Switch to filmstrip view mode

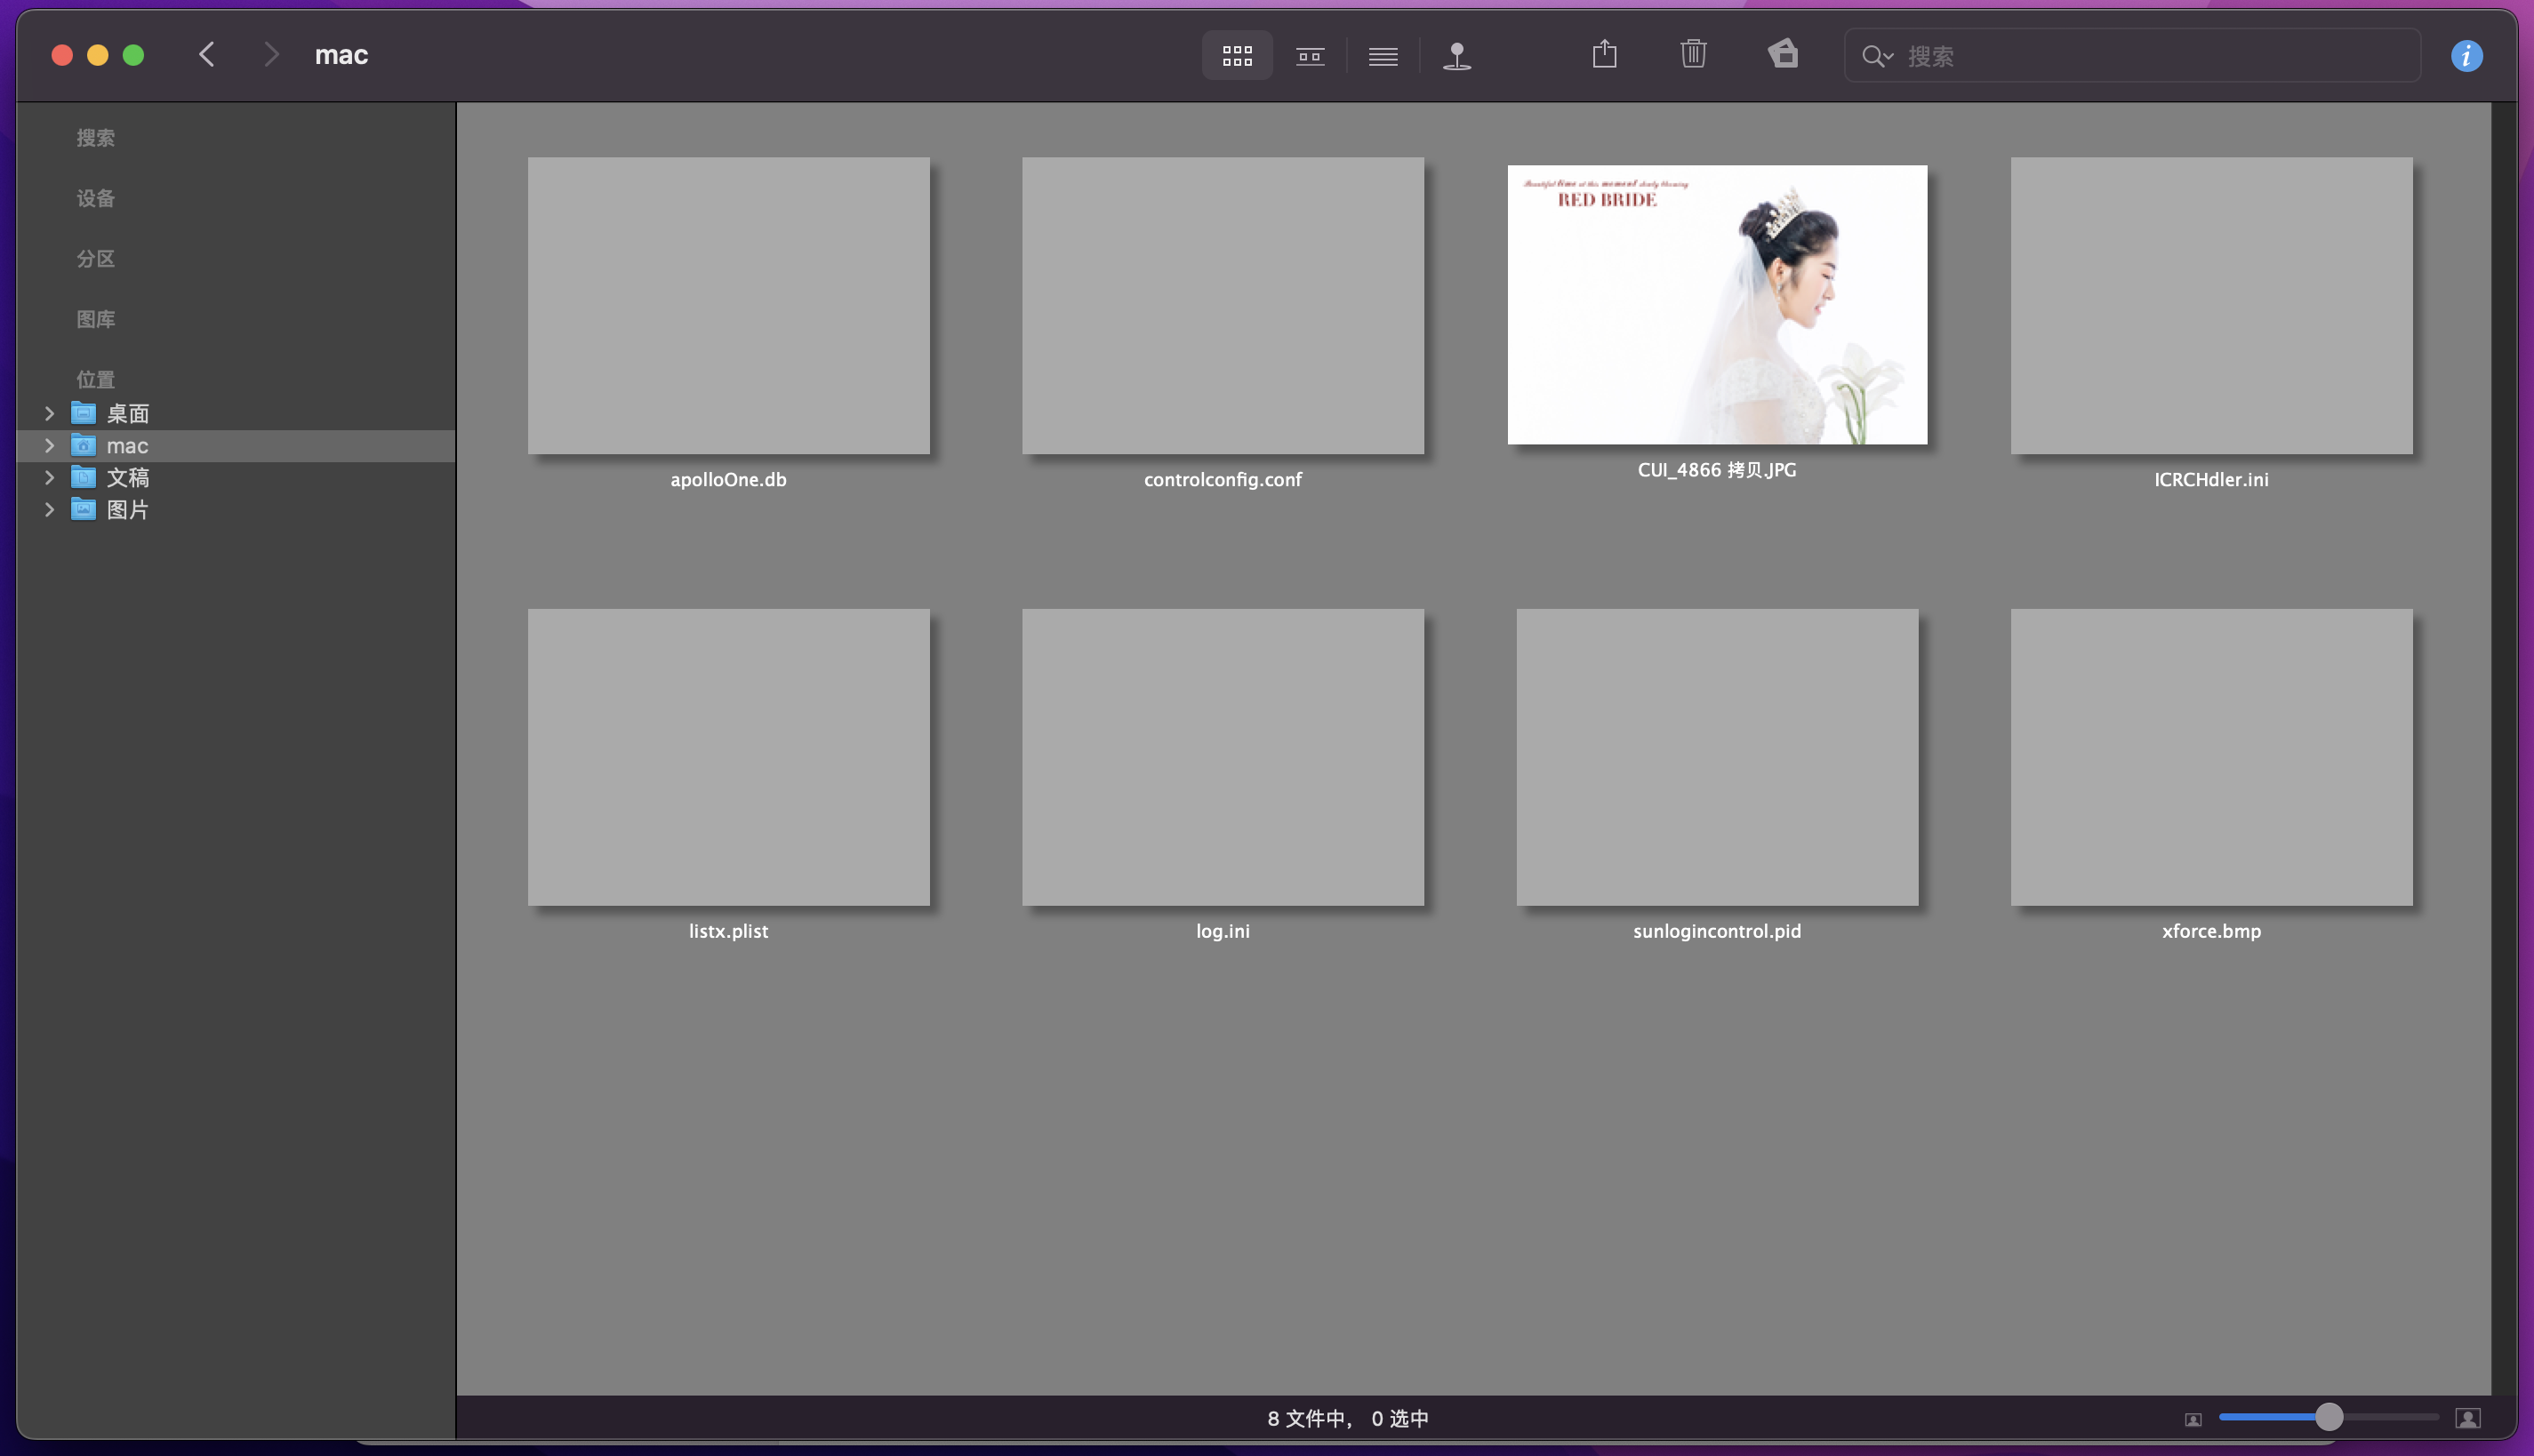click(1310, 56)
